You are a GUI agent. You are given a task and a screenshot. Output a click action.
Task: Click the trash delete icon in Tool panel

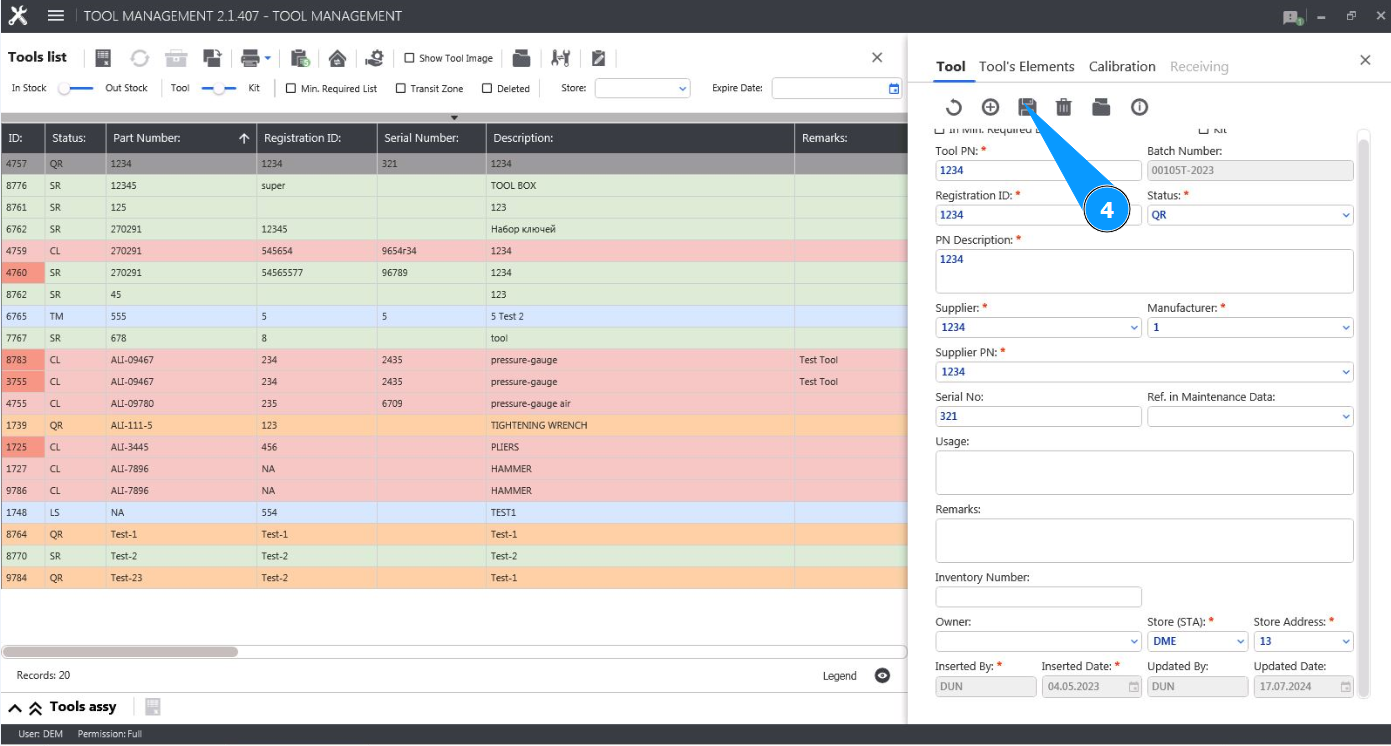pos(1064,107)
